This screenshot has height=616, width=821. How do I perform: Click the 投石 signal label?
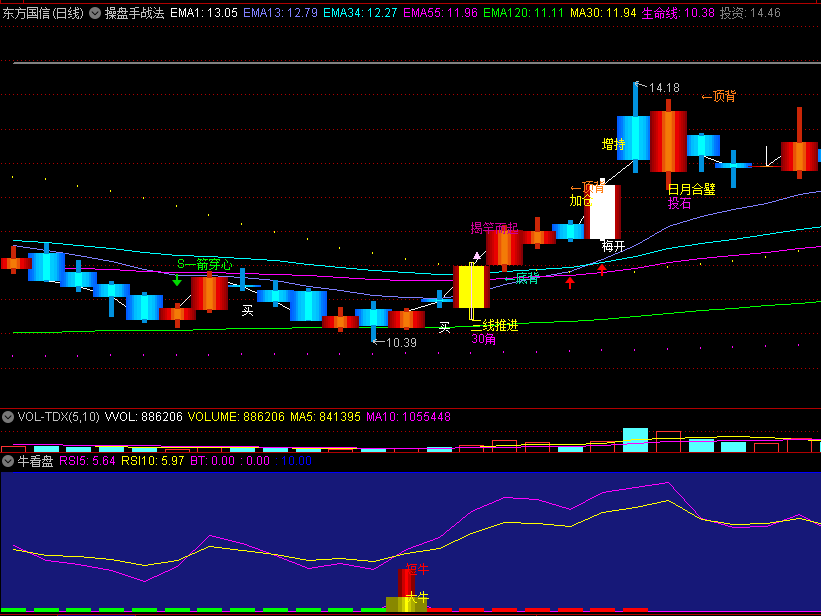pyautogui.click(x=680, y=203)
